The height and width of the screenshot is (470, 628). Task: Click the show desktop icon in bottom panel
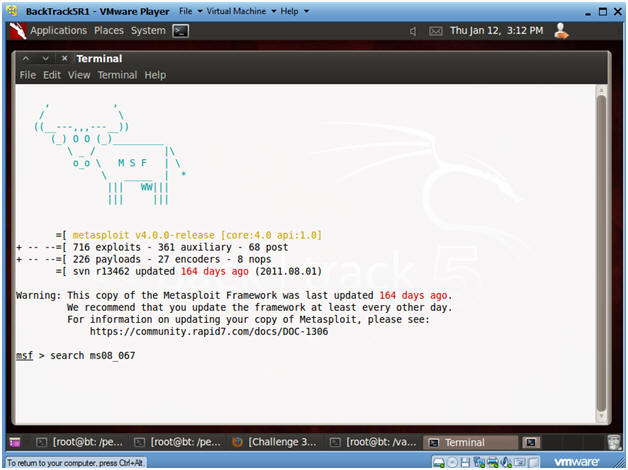click(15, 442)
